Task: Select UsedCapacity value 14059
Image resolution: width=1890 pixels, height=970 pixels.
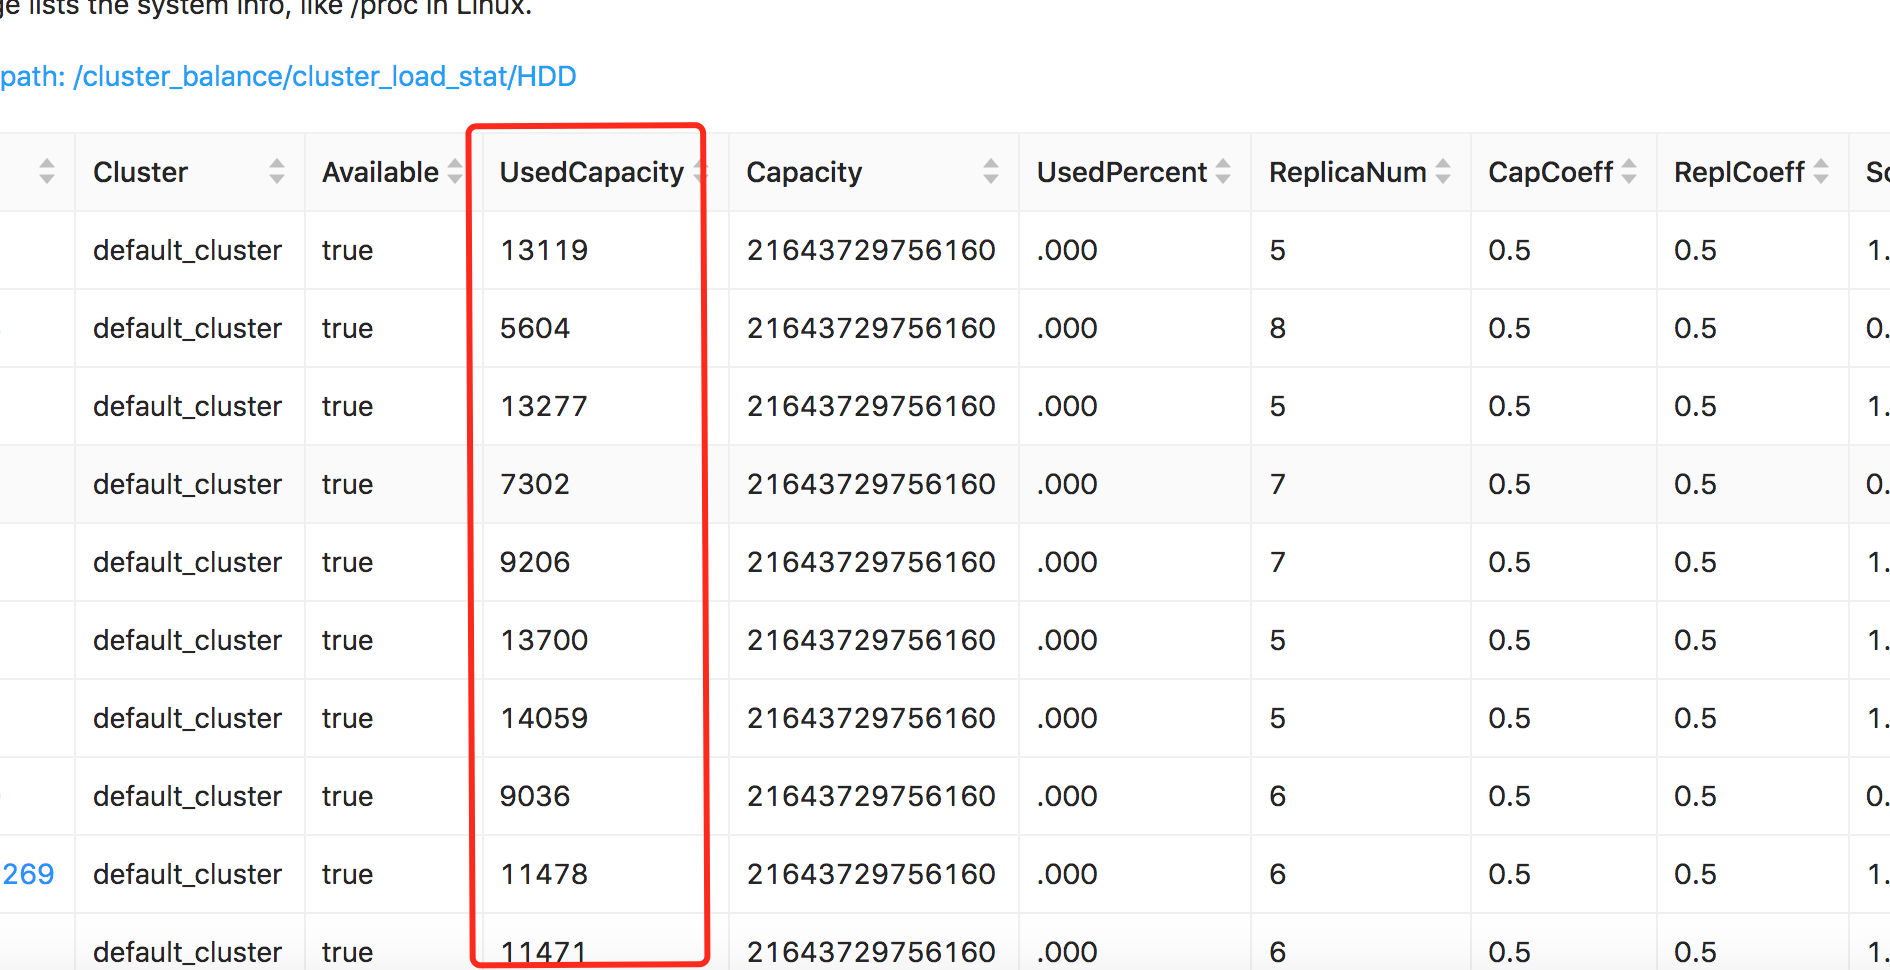Action: coord(544,718)
